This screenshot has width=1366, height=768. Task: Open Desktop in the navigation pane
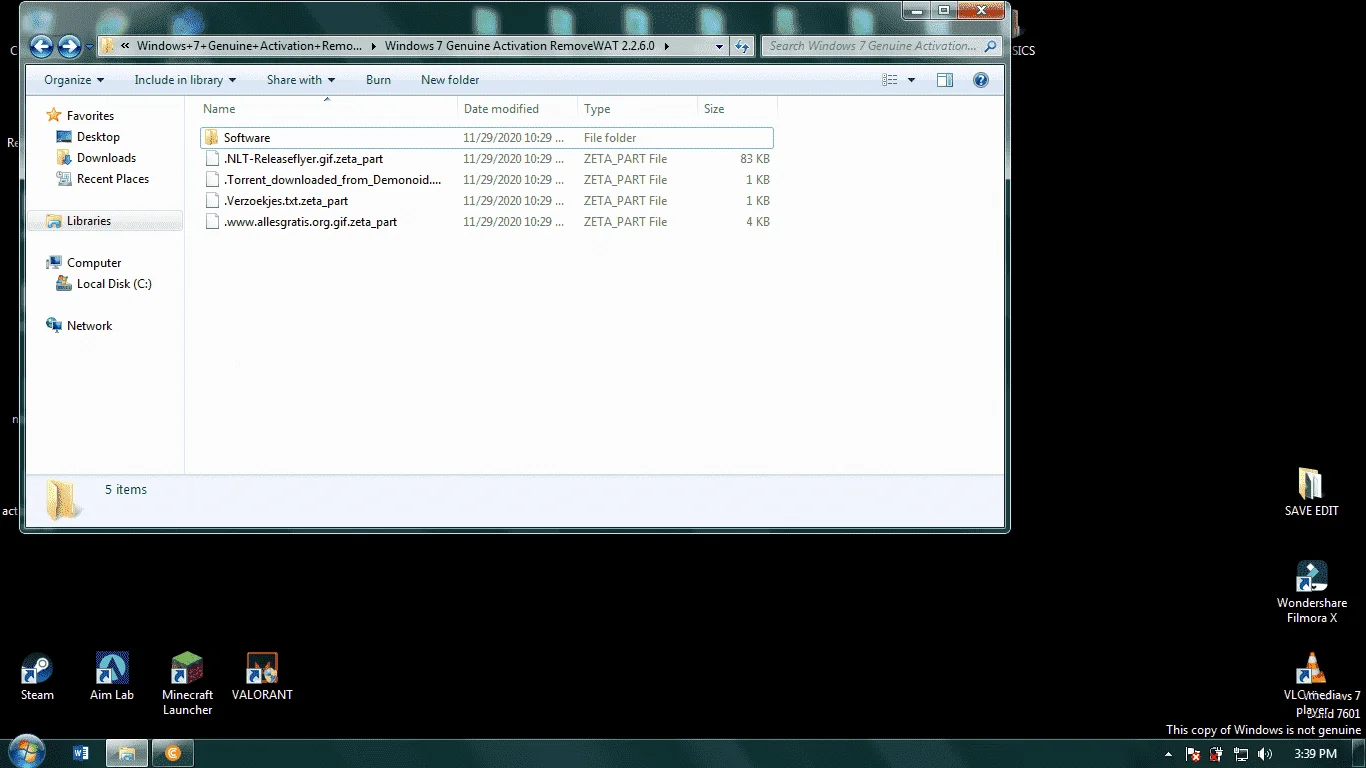click(x=98, y=137)
